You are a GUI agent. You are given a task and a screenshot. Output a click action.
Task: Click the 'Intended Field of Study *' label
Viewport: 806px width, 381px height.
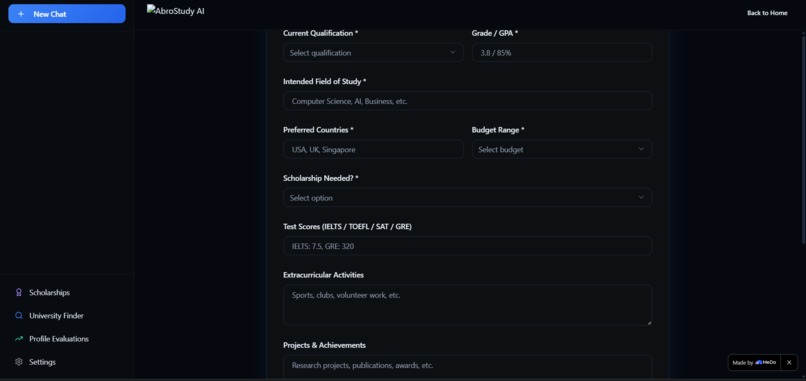coord(324,81)
